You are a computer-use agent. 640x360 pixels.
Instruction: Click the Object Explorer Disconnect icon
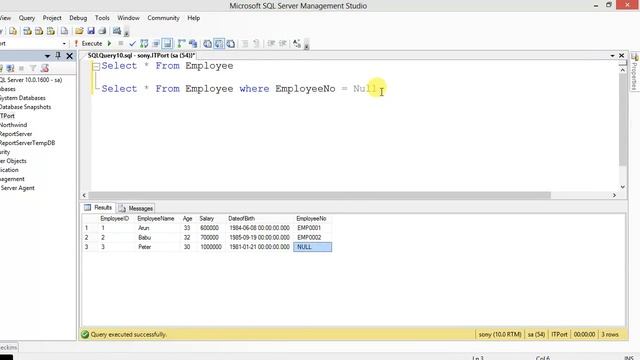click(10, 68)
